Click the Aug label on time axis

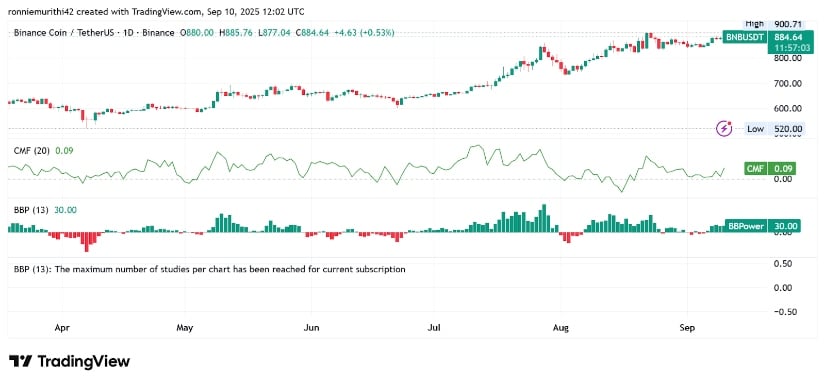tap(561, 328)
